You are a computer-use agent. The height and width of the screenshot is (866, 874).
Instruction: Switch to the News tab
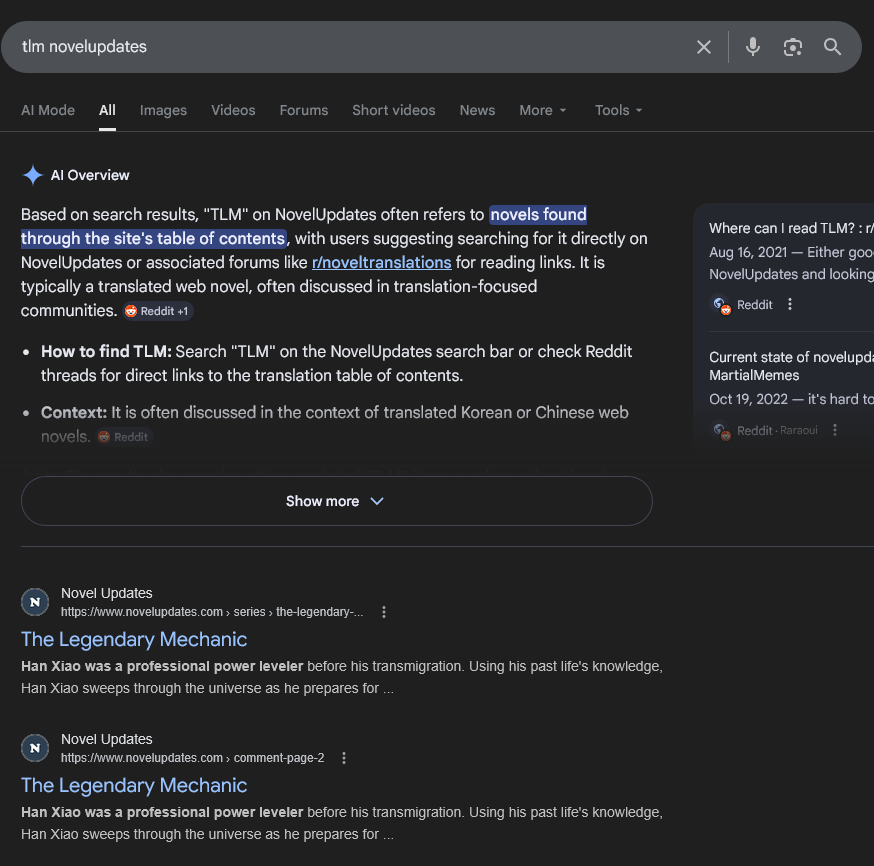point(477,110)
